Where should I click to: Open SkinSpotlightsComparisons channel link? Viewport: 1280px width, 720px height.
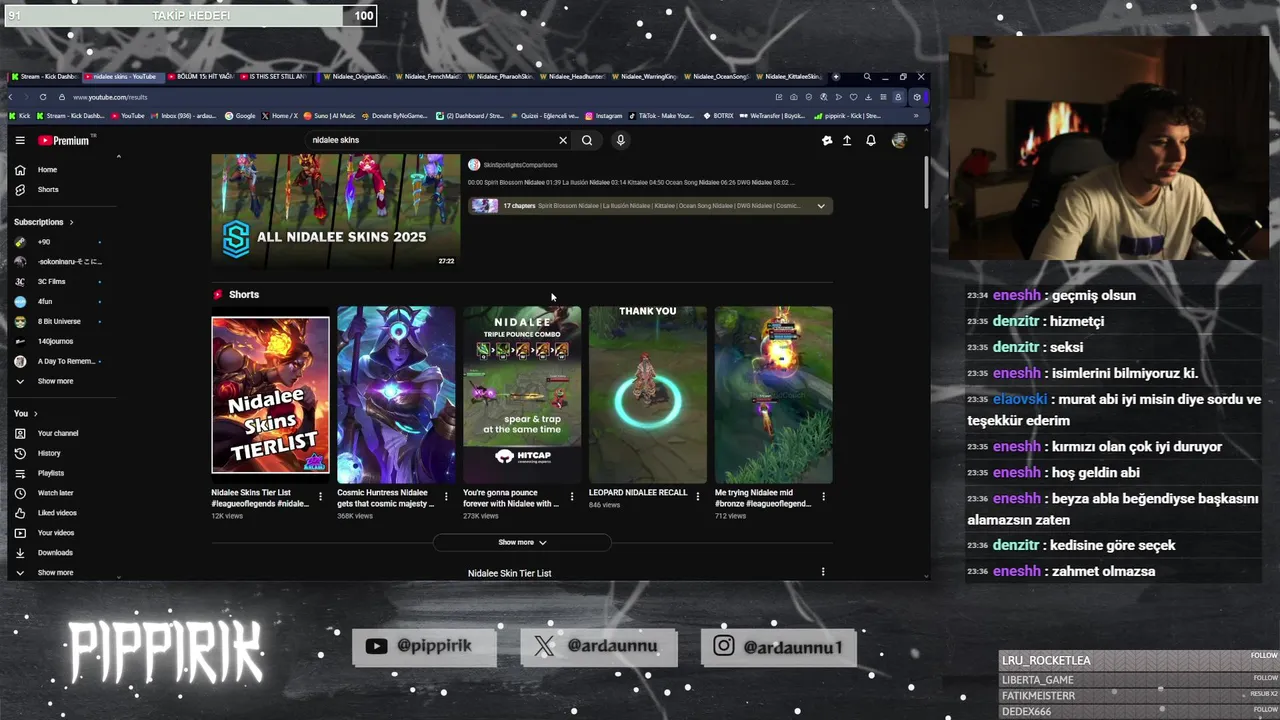pos(520,165)
